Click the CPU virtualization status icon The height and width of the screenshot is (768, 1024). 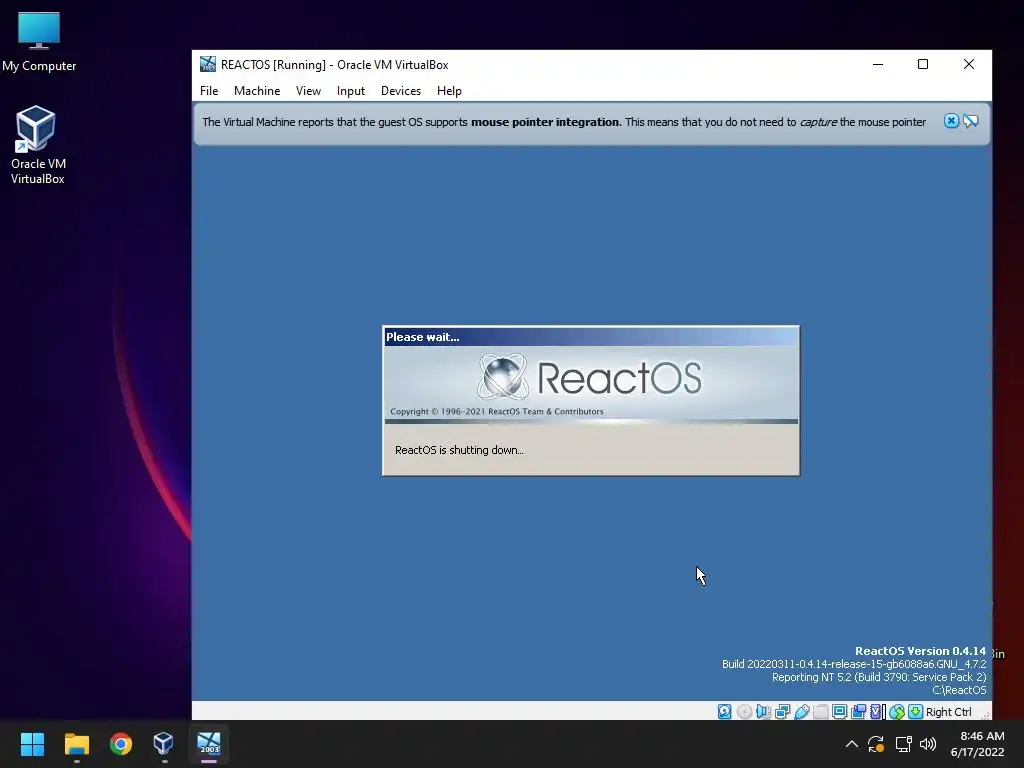coord(876,711)
